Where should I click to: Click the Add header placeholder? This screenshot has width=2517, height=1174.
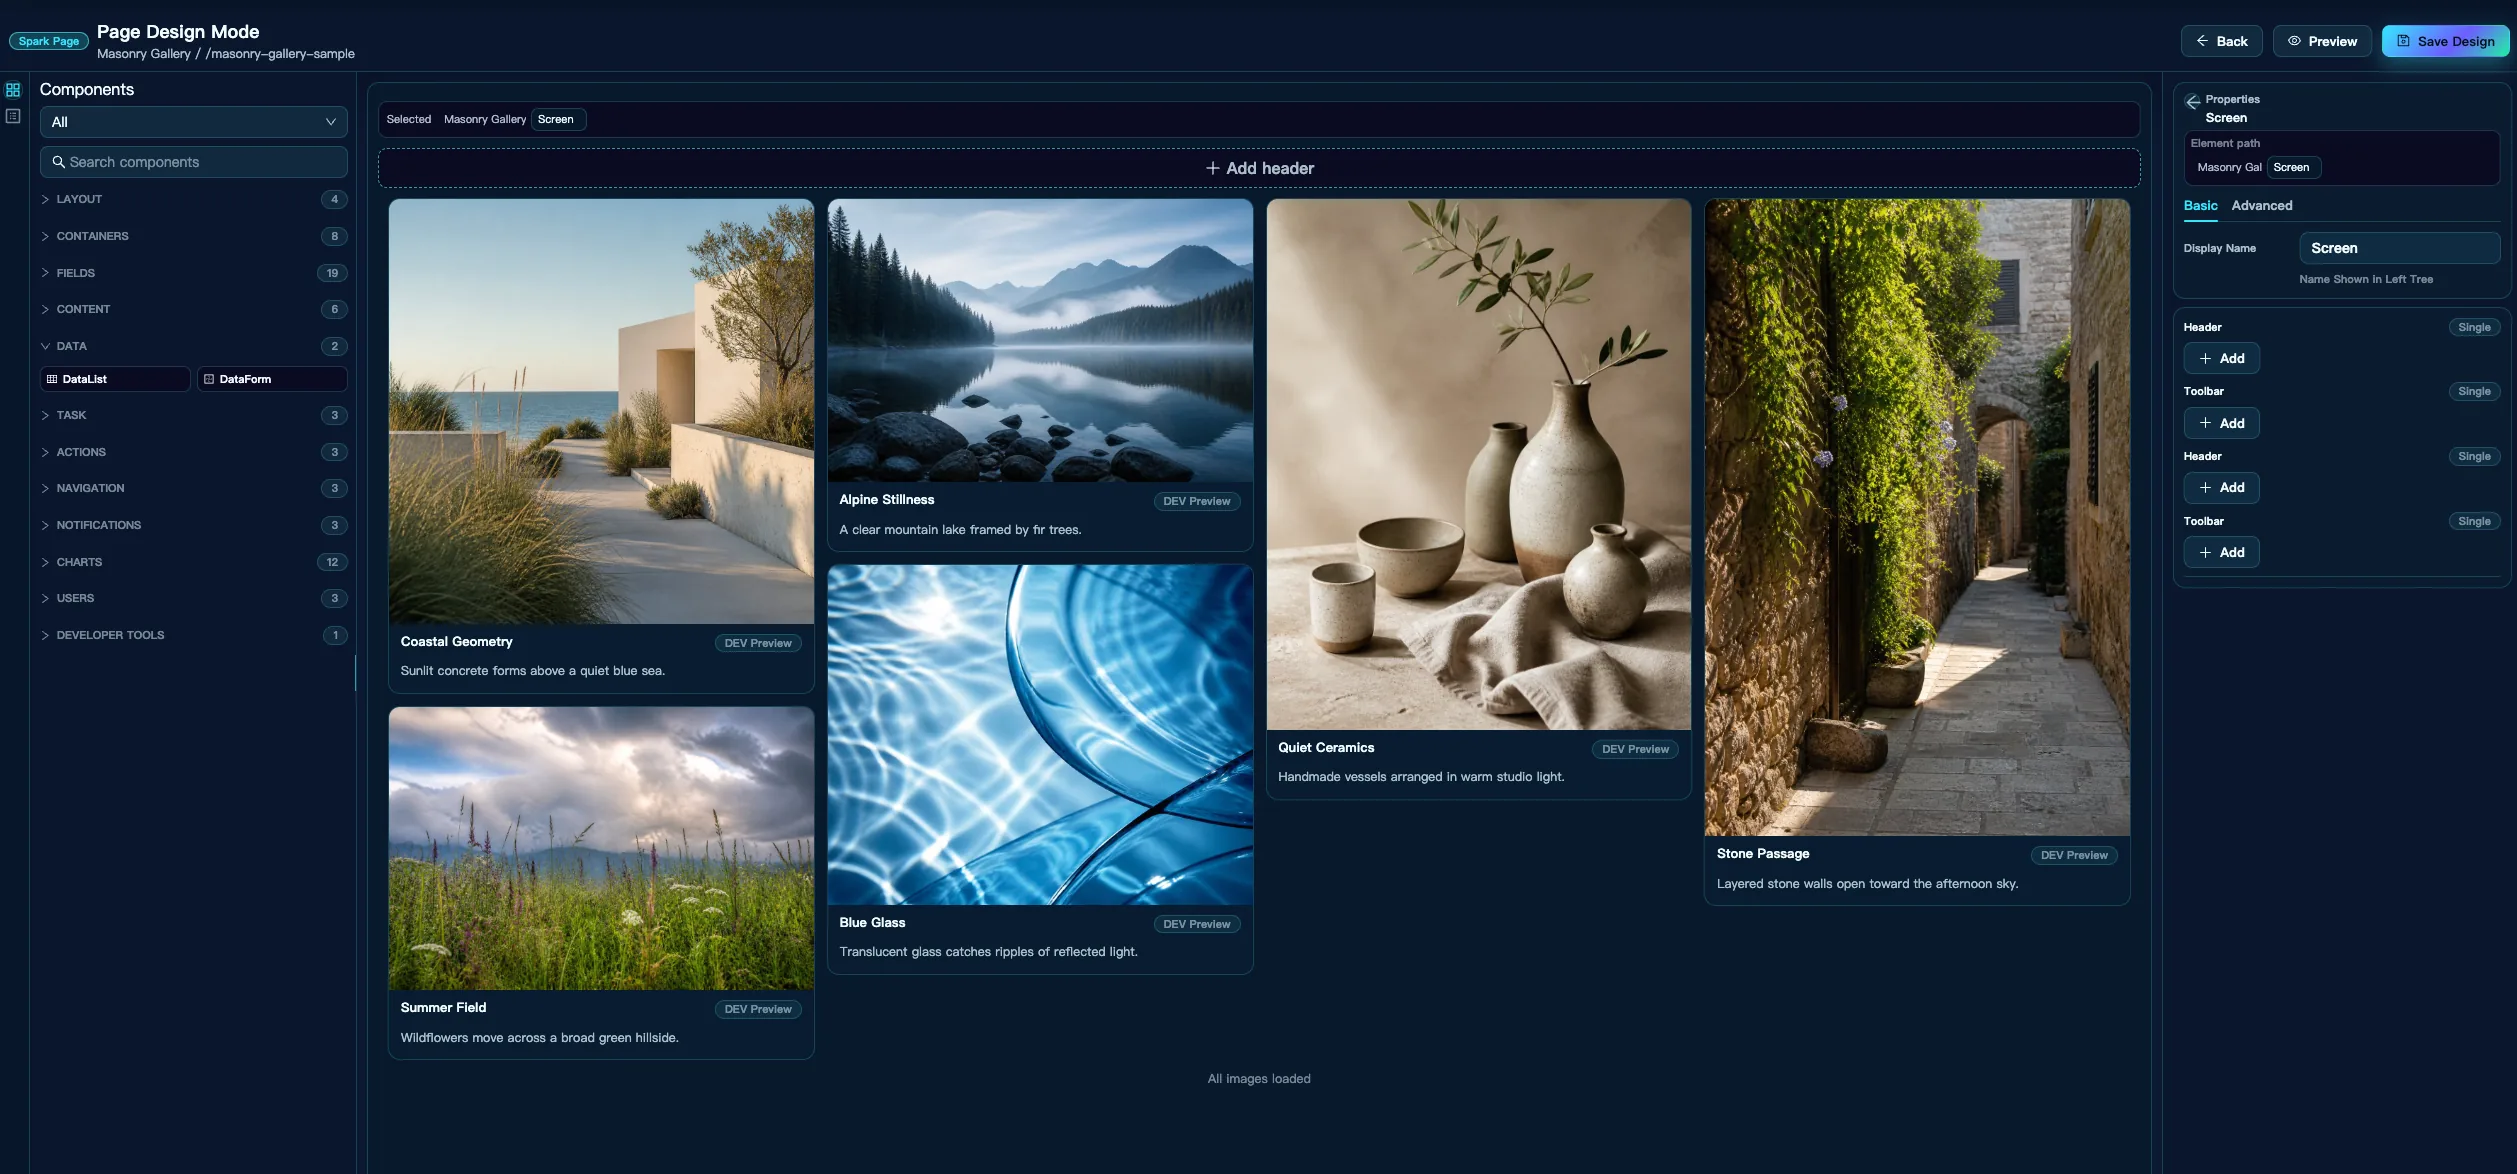coord(1259,168)
